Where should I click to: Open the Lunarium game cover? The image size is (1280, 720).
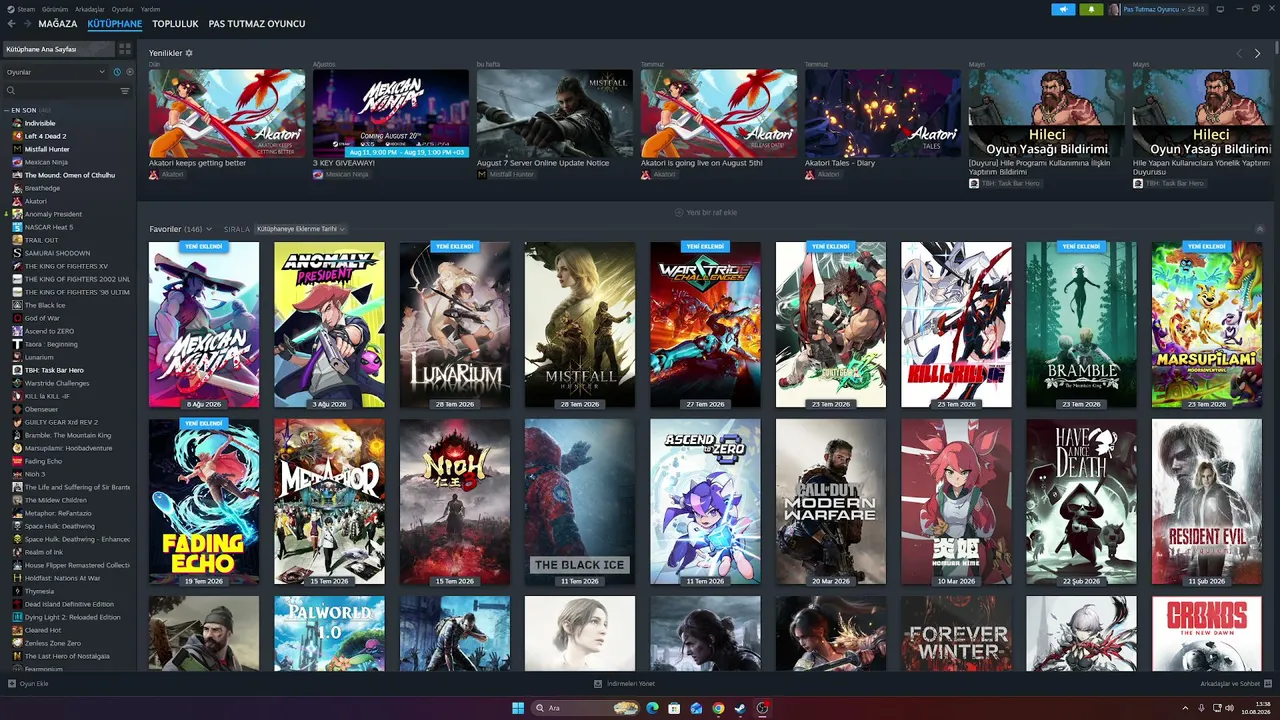(455, 325)
